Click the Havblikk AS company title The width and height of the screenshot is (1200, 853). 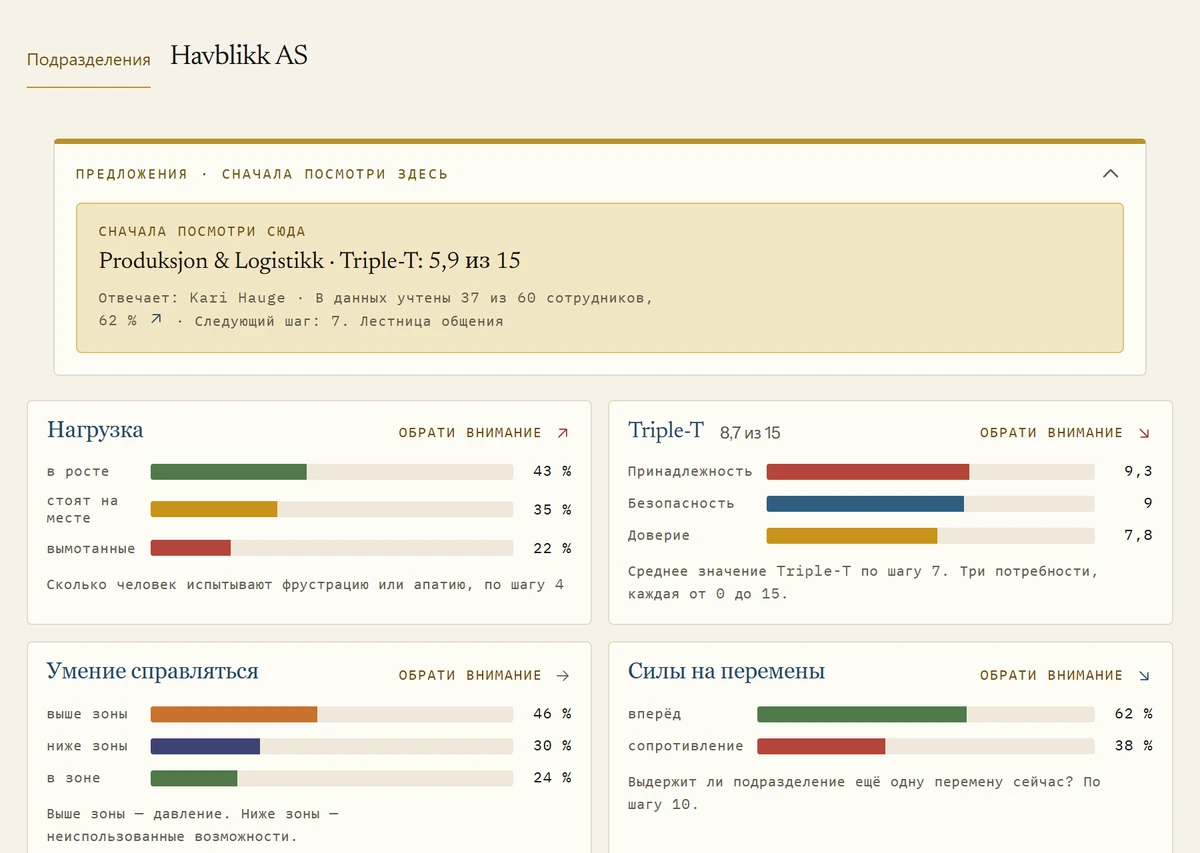pos(239,56)
